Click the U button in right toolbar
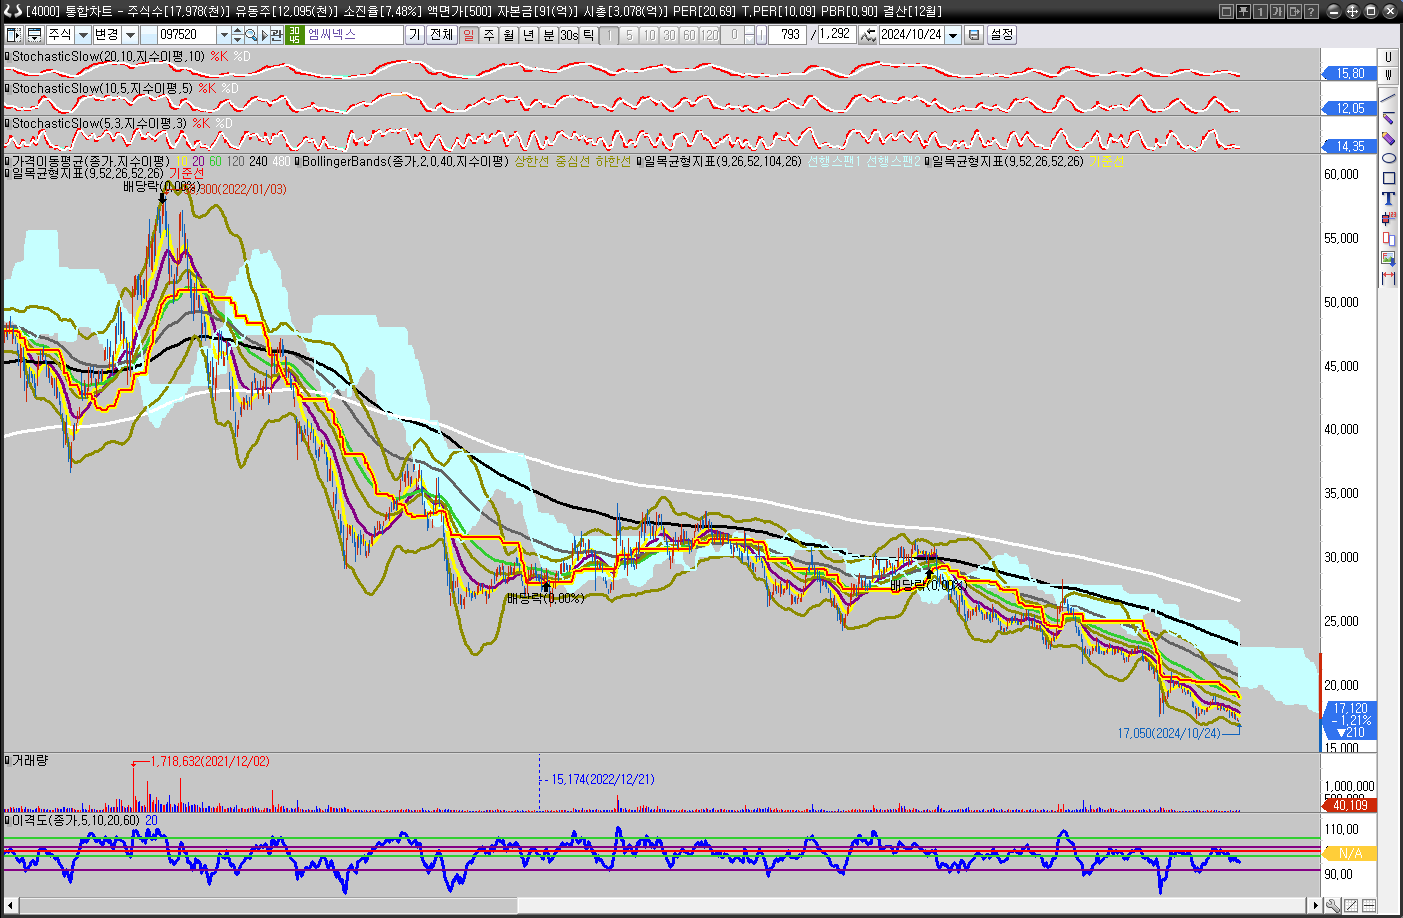 click(1388, 57)
